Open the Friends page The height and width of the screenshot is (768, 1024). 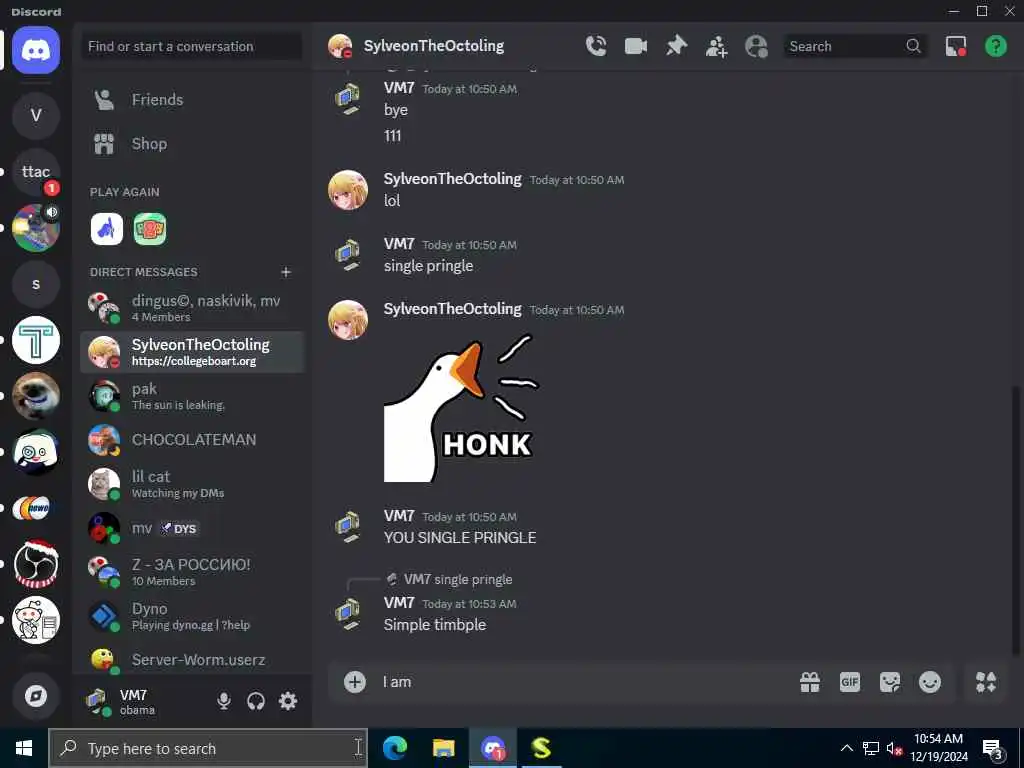[x=191, y=100]
